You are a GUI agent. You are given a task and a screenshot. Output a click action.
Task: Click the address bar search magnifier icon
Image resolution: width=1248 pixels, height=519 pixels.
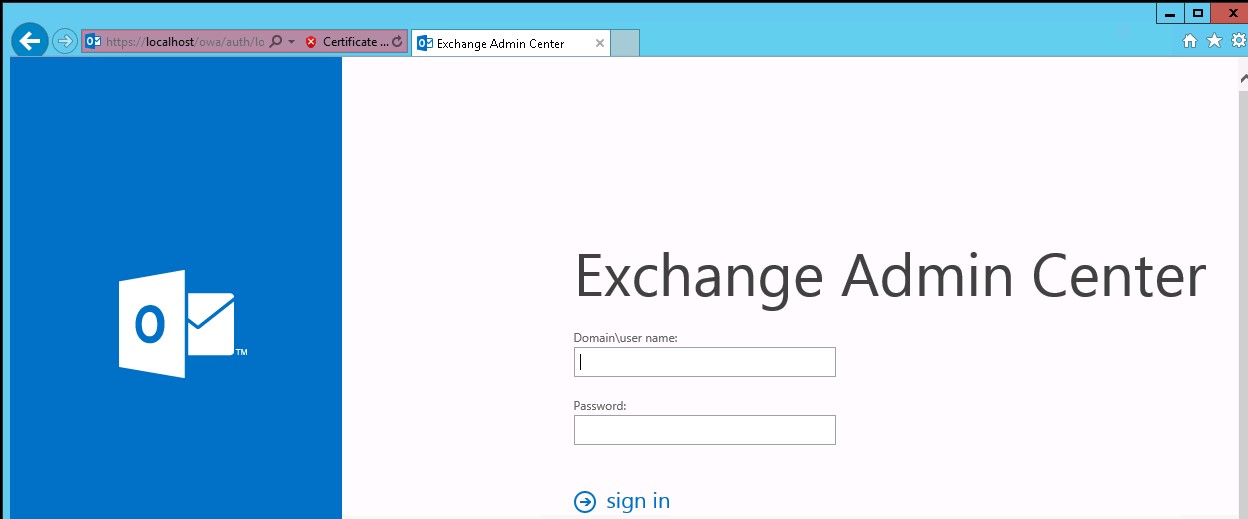276,42
